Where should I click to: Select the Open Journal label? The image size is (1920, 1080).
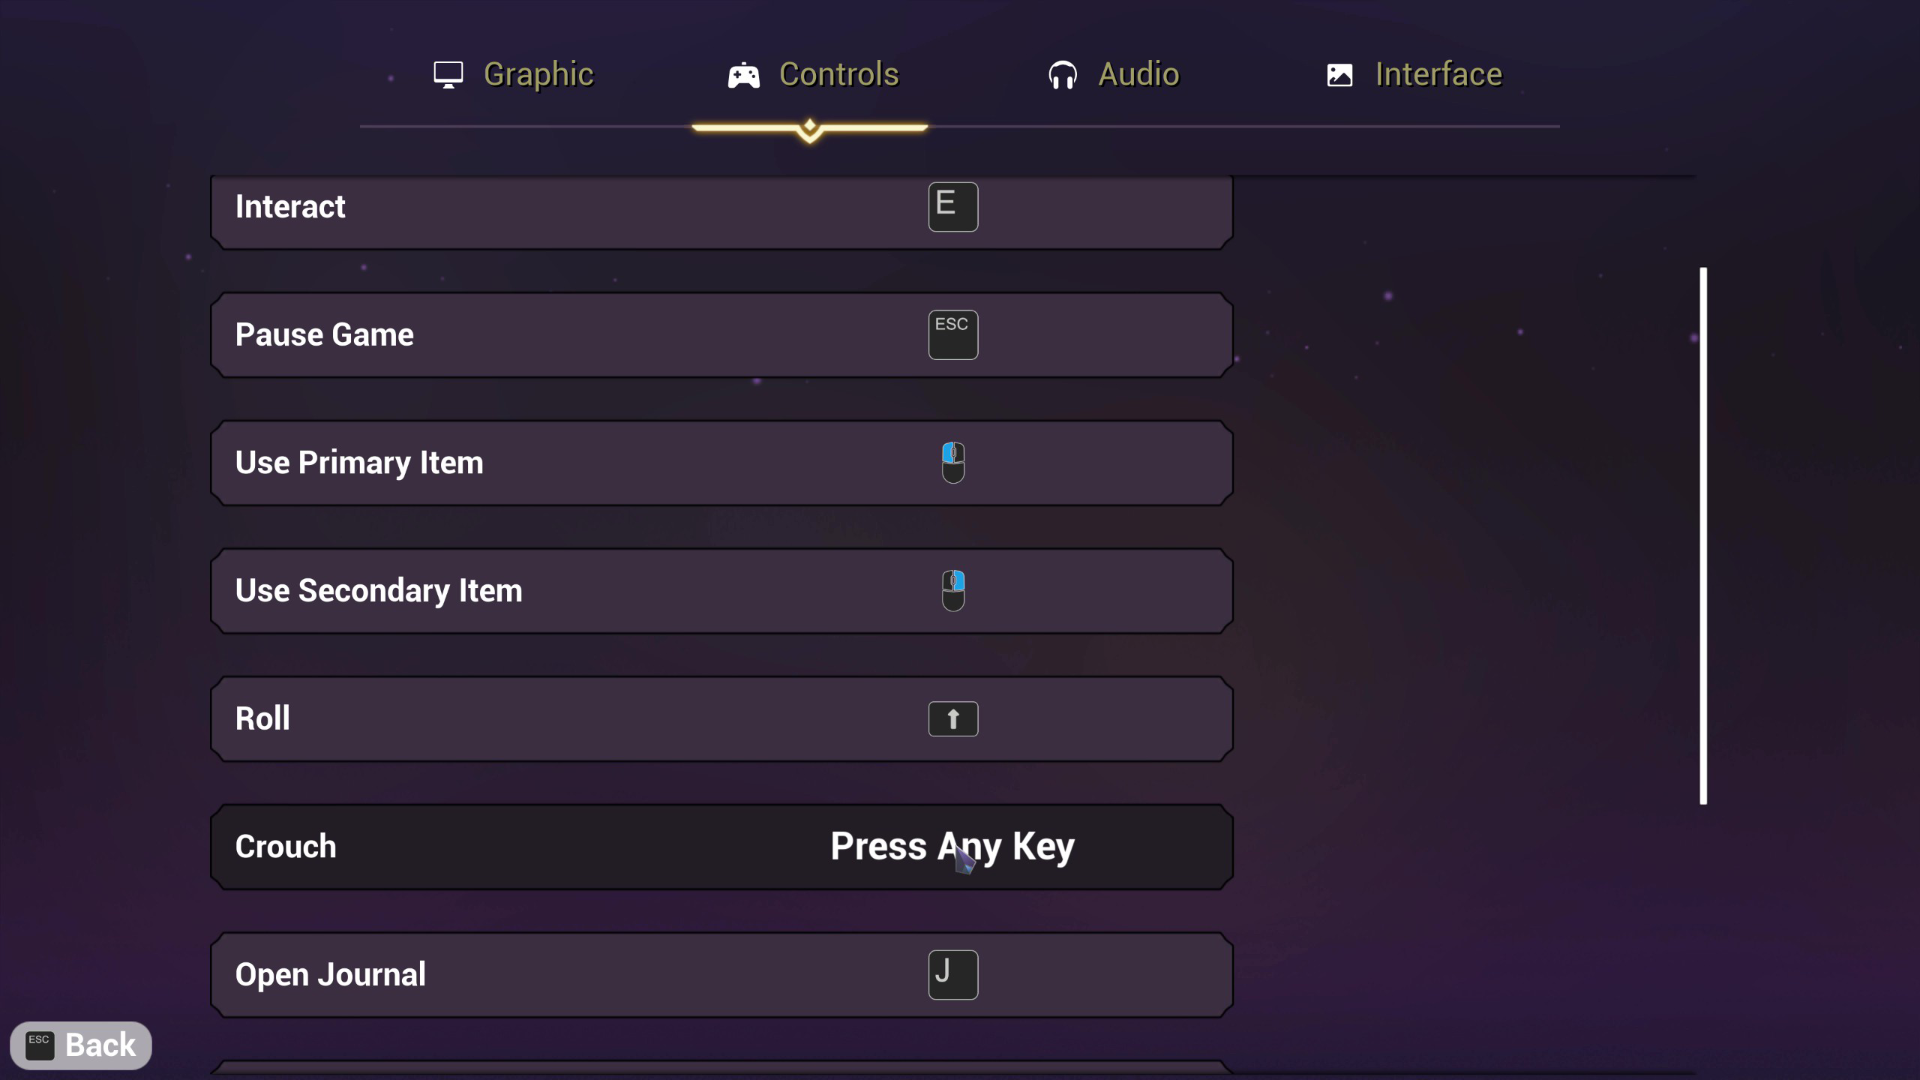pos(330,975)
